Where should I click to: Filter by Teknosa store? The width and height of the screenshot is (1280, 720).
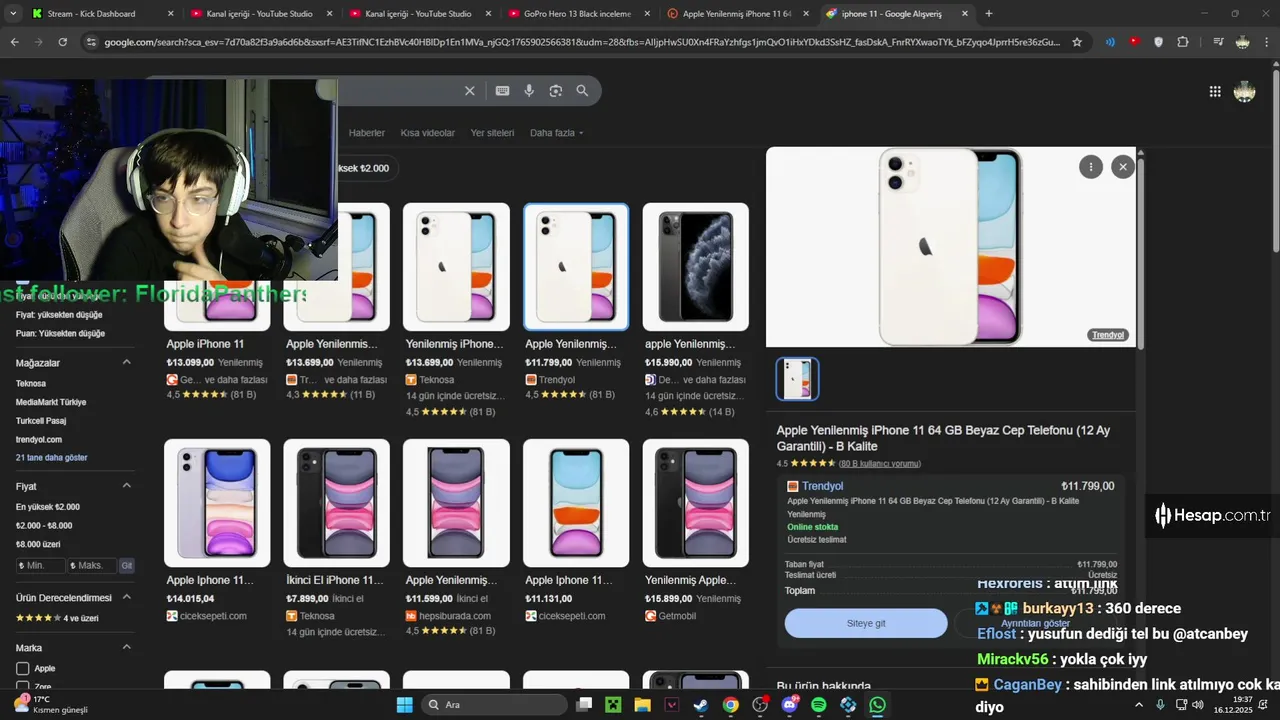31,384
